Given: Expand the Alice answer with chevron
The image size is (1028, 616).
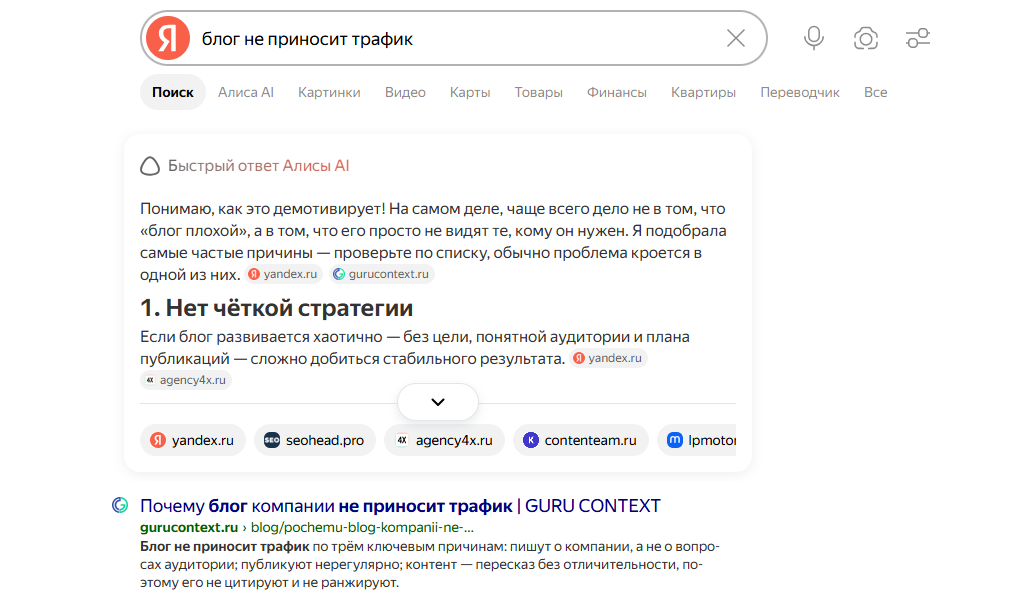Looking at the screenshot, I should (438, 402).
